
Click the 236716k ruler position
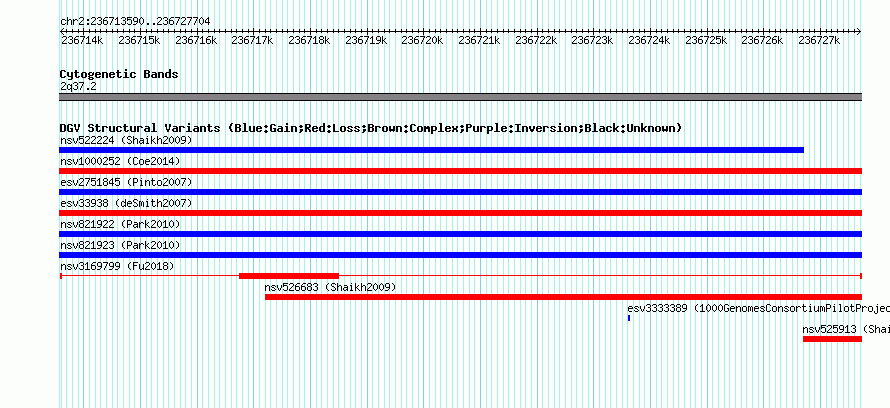(x=196, y=40)
